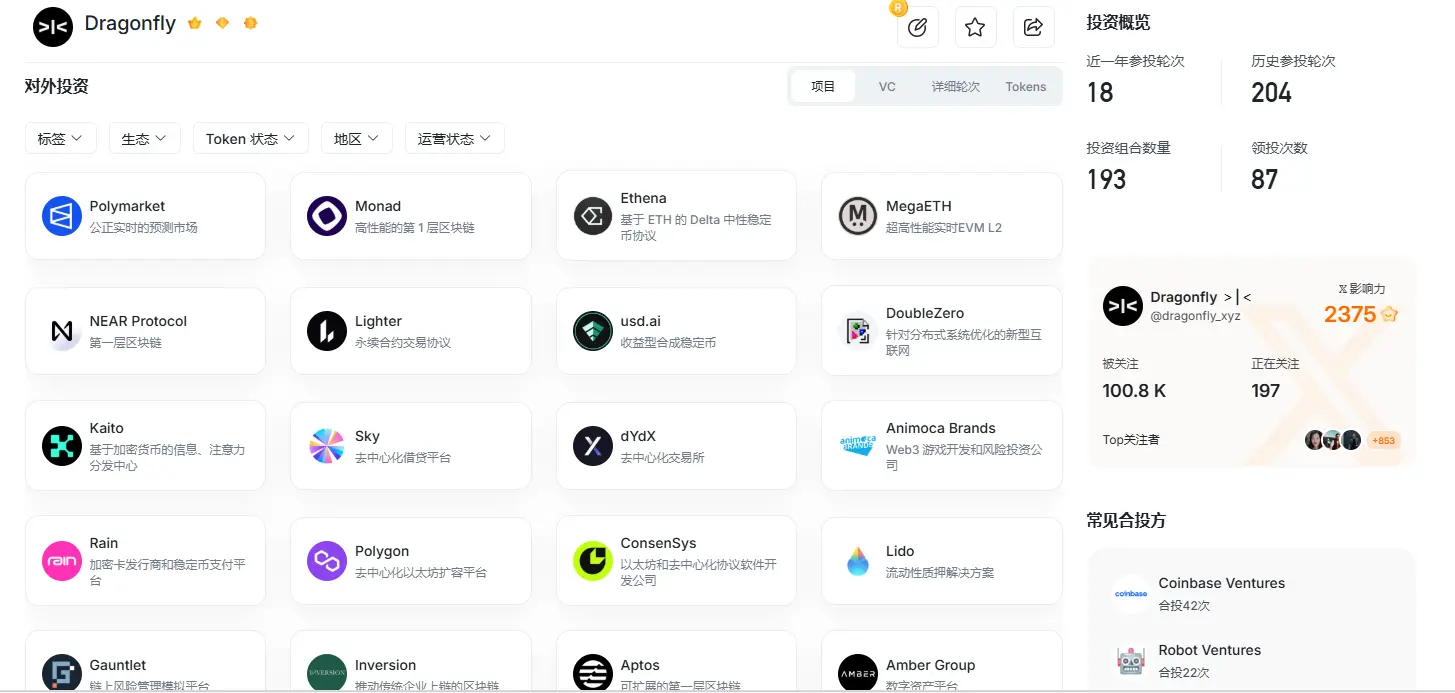Open the Amber Group logo icon
1455x693 pixels.
(857, 672)
